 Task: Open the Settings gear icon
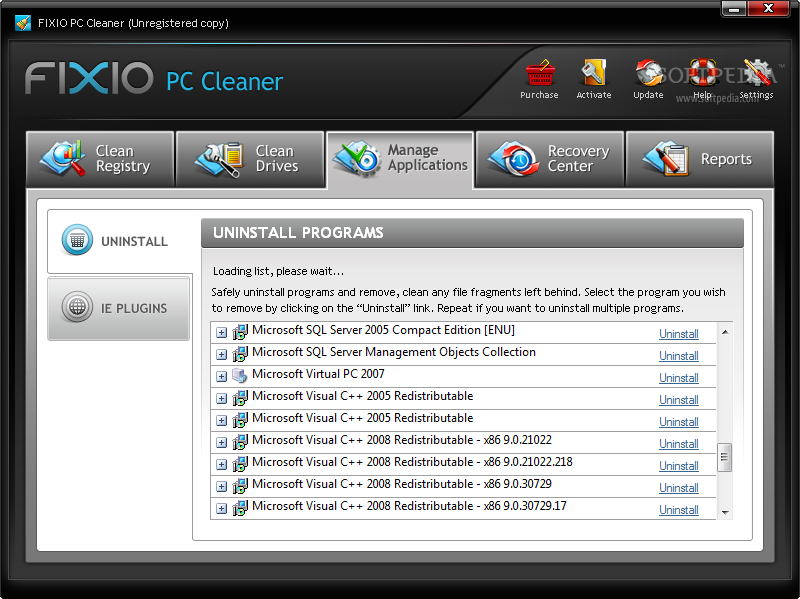[757, 72]
